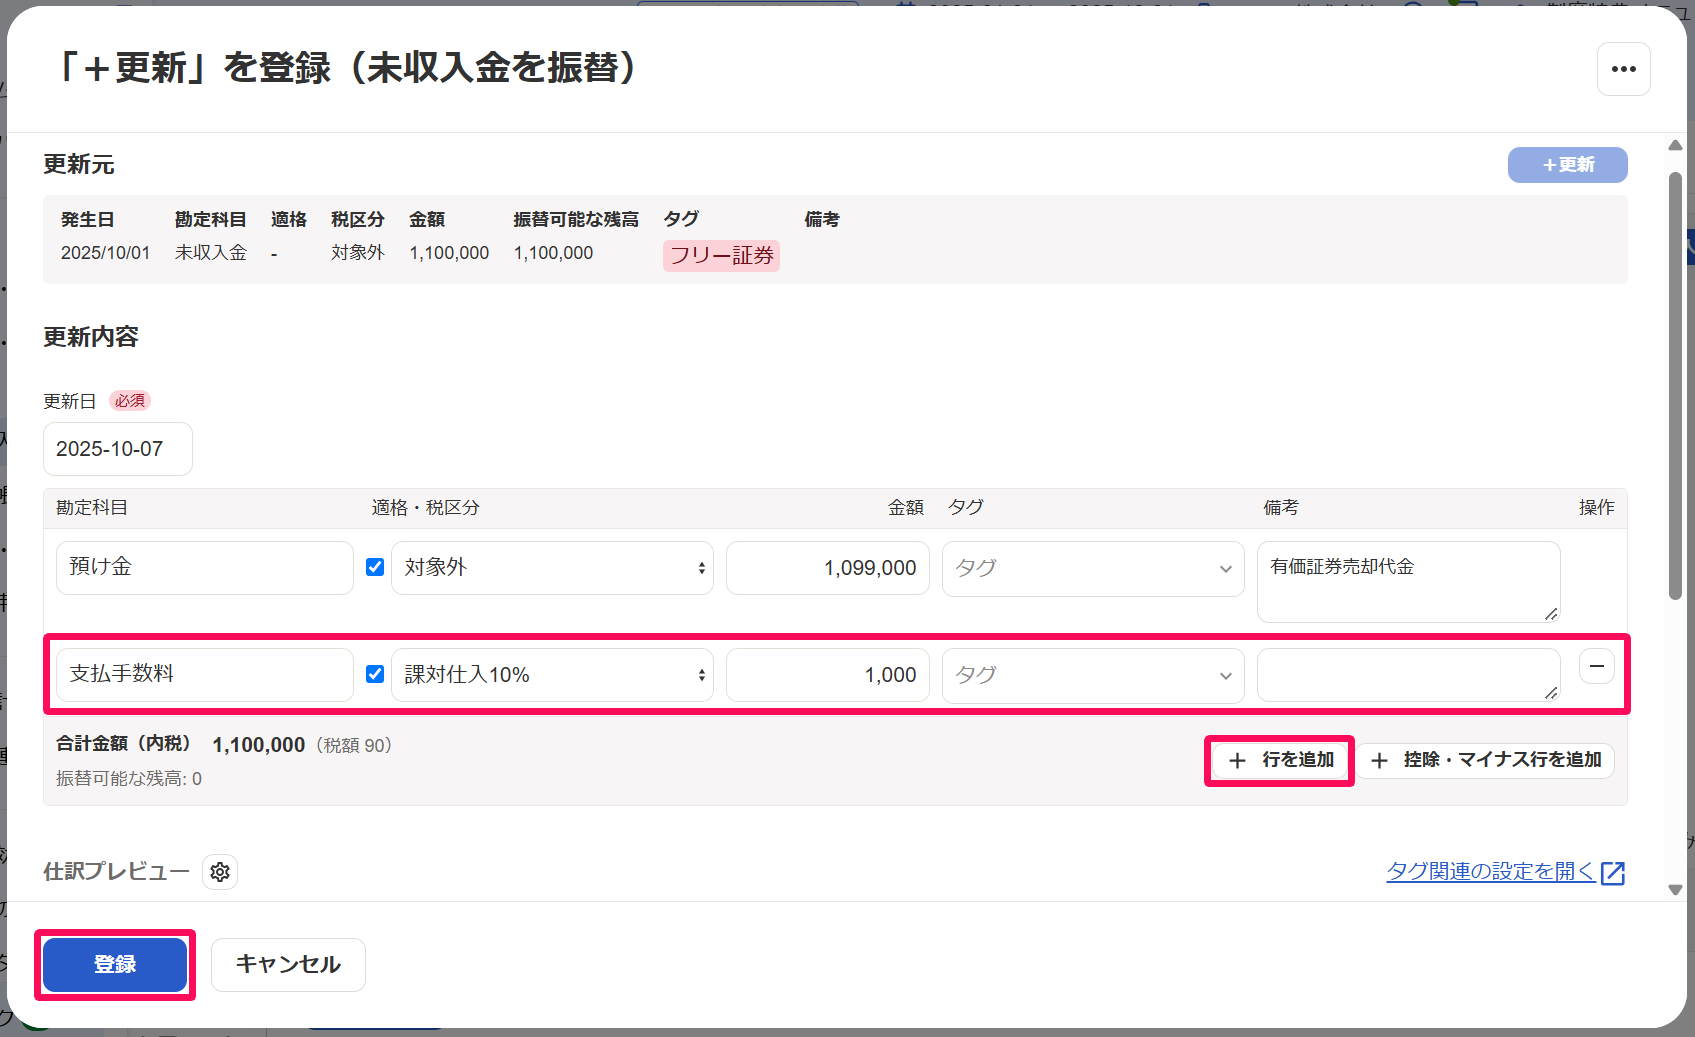Viewport: 1695px width, 1037px height.
Task: Click the 支払手数料 account field
Action: pos(205,675)
